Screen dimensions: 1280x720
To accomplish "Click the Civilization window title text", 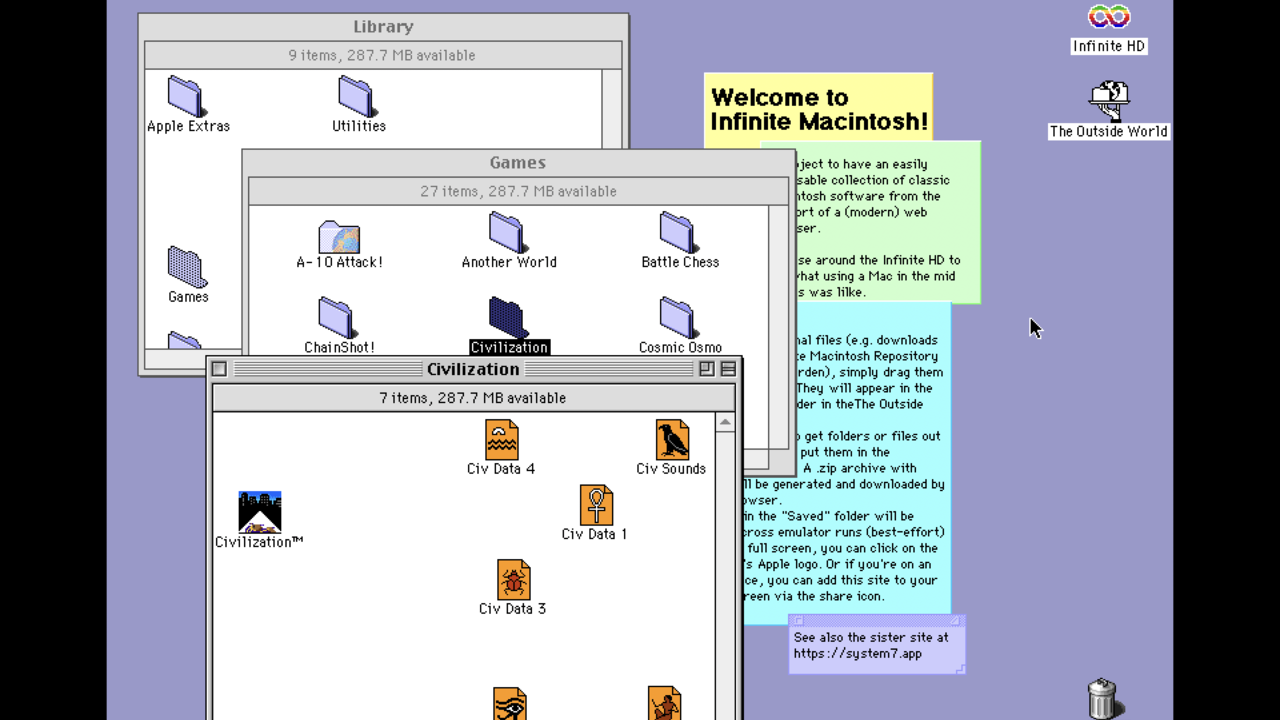I will 473,369.
